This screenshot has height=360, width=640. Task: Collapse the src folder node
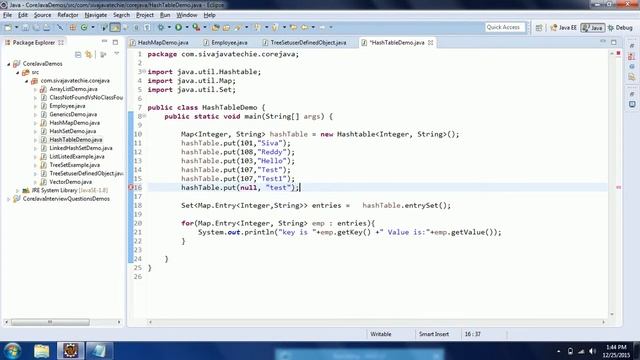pos(18,72)
